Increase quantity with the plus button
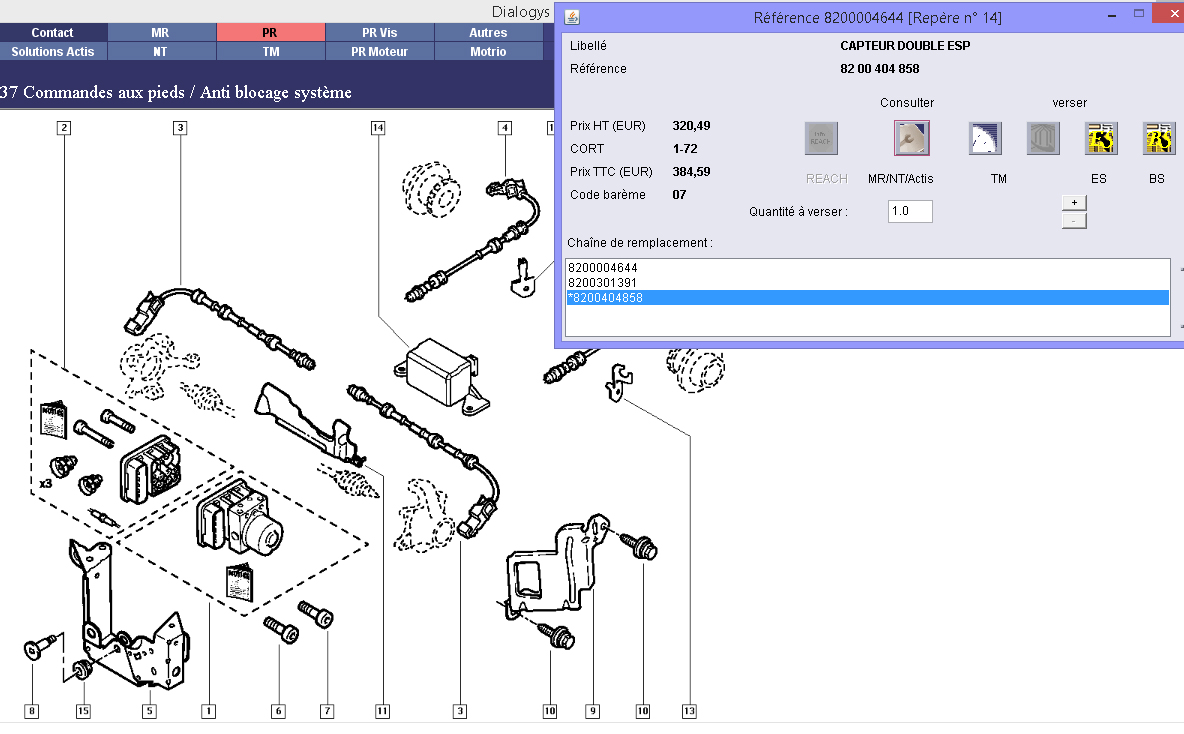Viewport: 1184px width, 734px height. point(1073,202)
